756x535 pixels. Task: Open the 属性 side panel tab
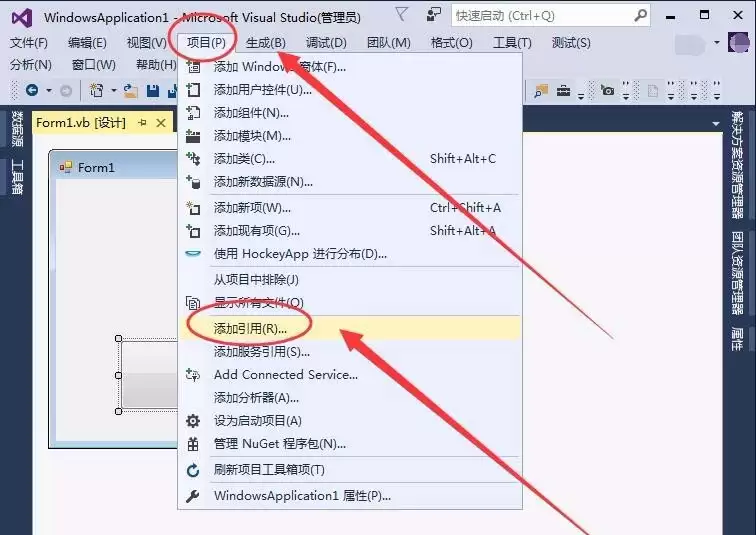737,339
